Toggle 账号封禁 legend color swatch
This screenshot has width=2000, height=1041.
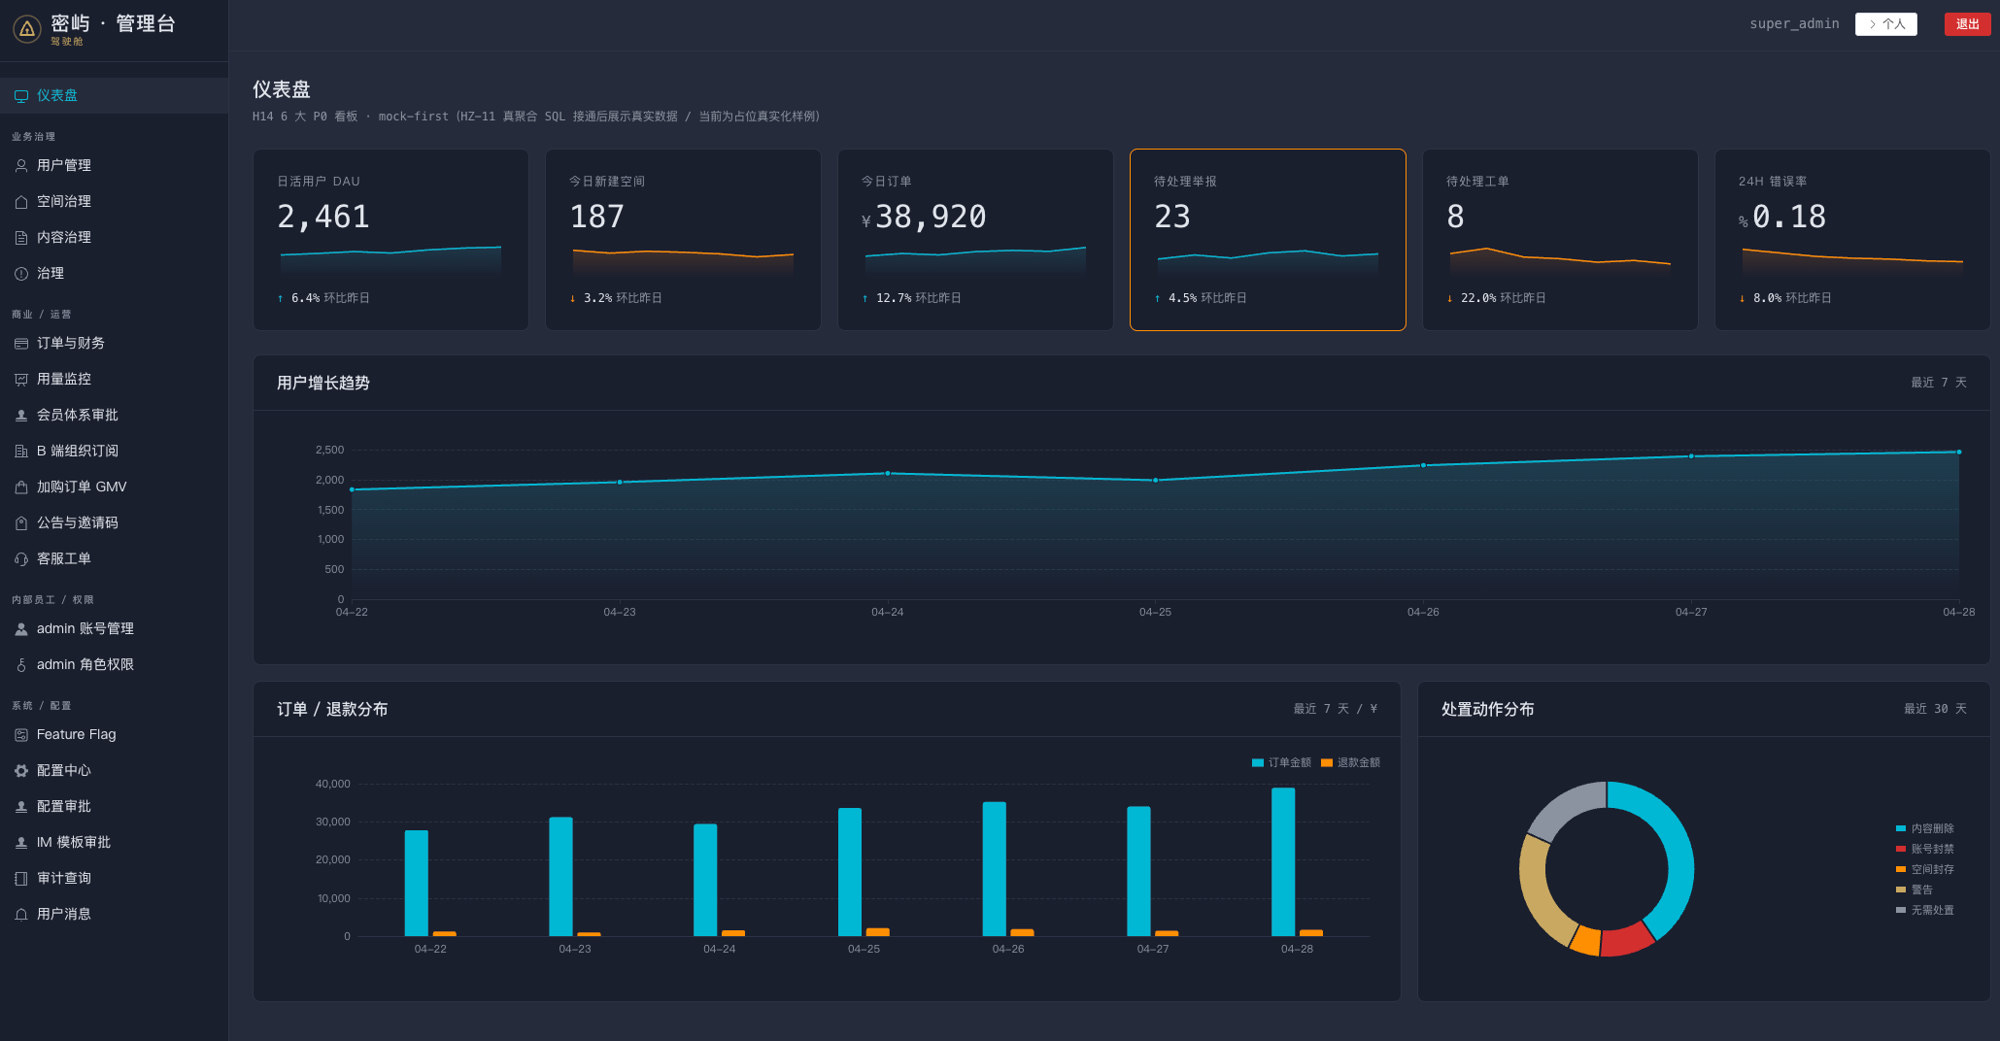coord(1900,849)
